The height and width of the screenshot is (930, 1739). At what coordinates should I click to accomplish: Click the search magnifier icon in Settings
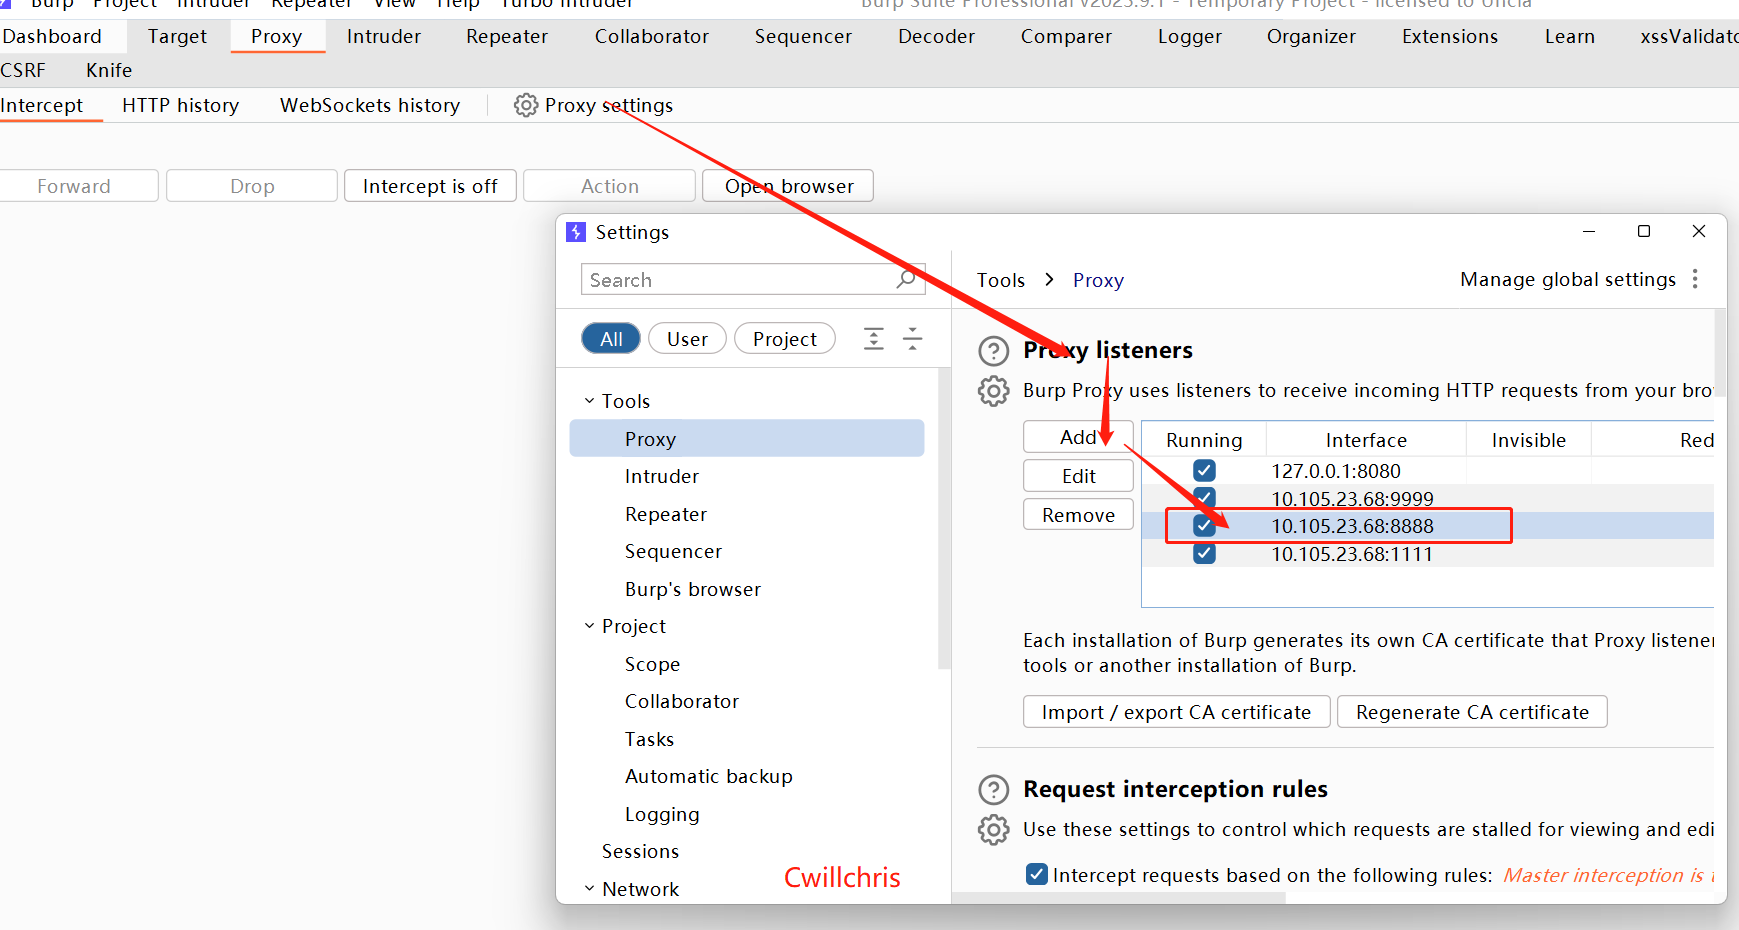[906, 279]
